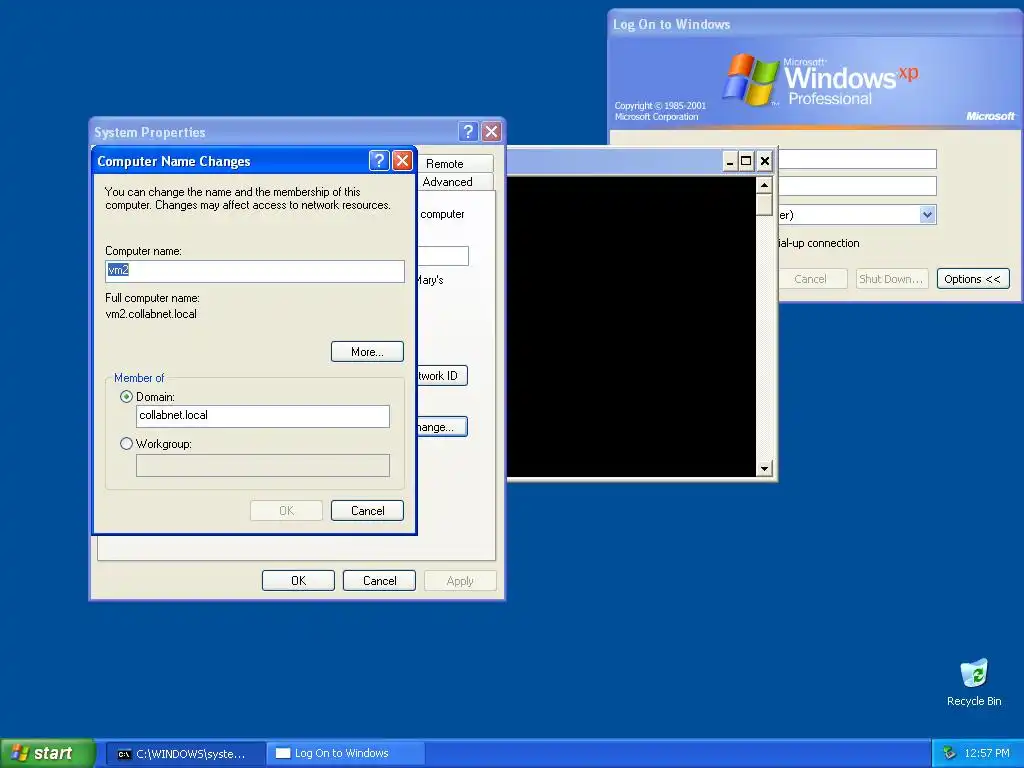Switch to Log On to Windows taskbar item
This screenshot has height=768, width=1024.
click(346, 754)
